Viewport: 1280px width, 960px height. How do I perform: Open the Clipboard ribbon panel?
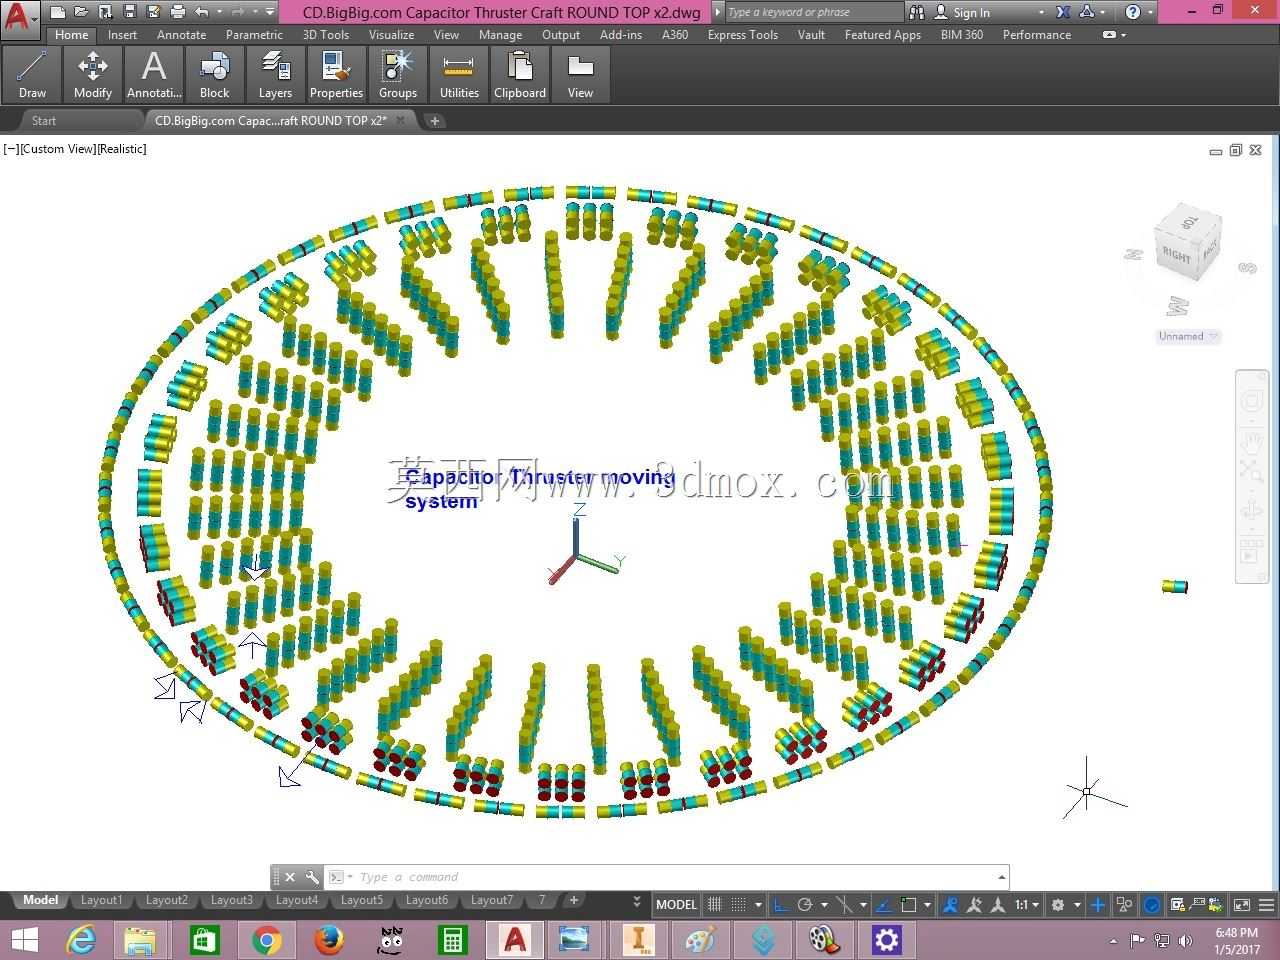(520, 75)
